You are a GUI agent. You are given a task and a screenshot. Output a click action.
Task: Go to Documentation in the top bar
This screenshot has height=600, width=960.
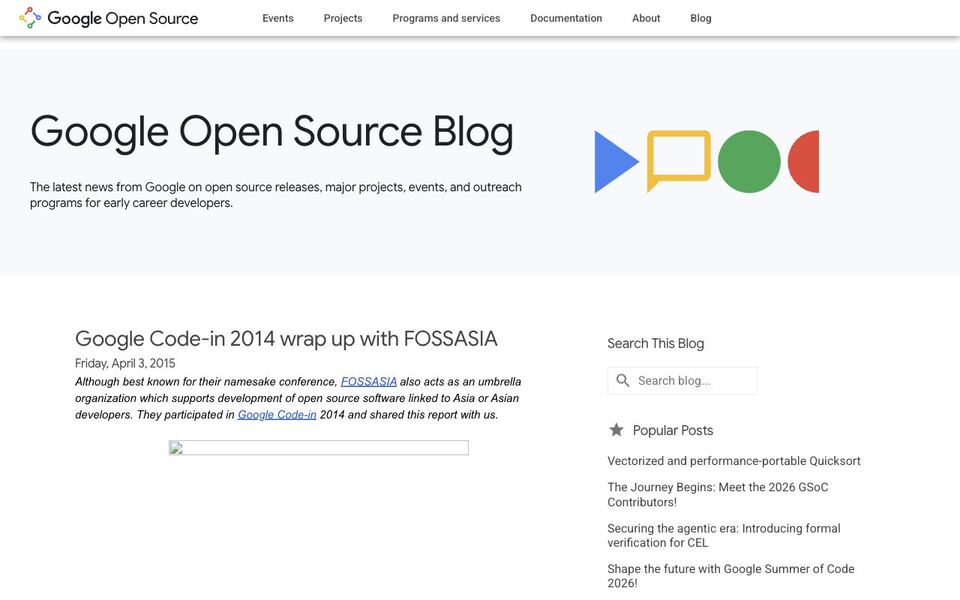click(566, 18)
